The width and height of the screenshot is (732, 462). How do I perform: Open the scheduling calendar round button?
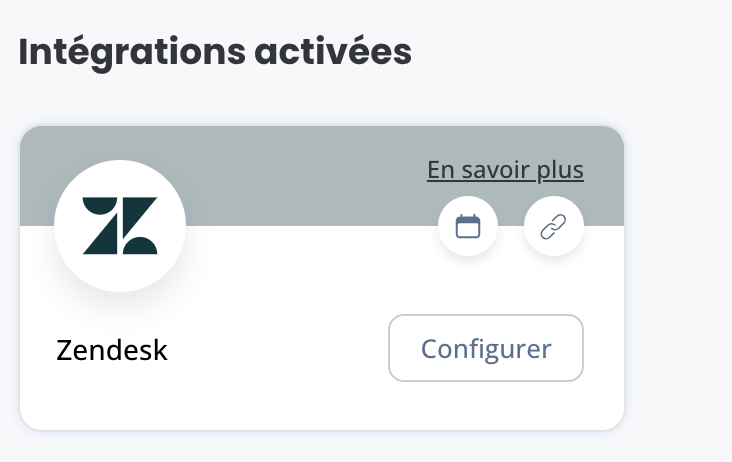[468, 226]
